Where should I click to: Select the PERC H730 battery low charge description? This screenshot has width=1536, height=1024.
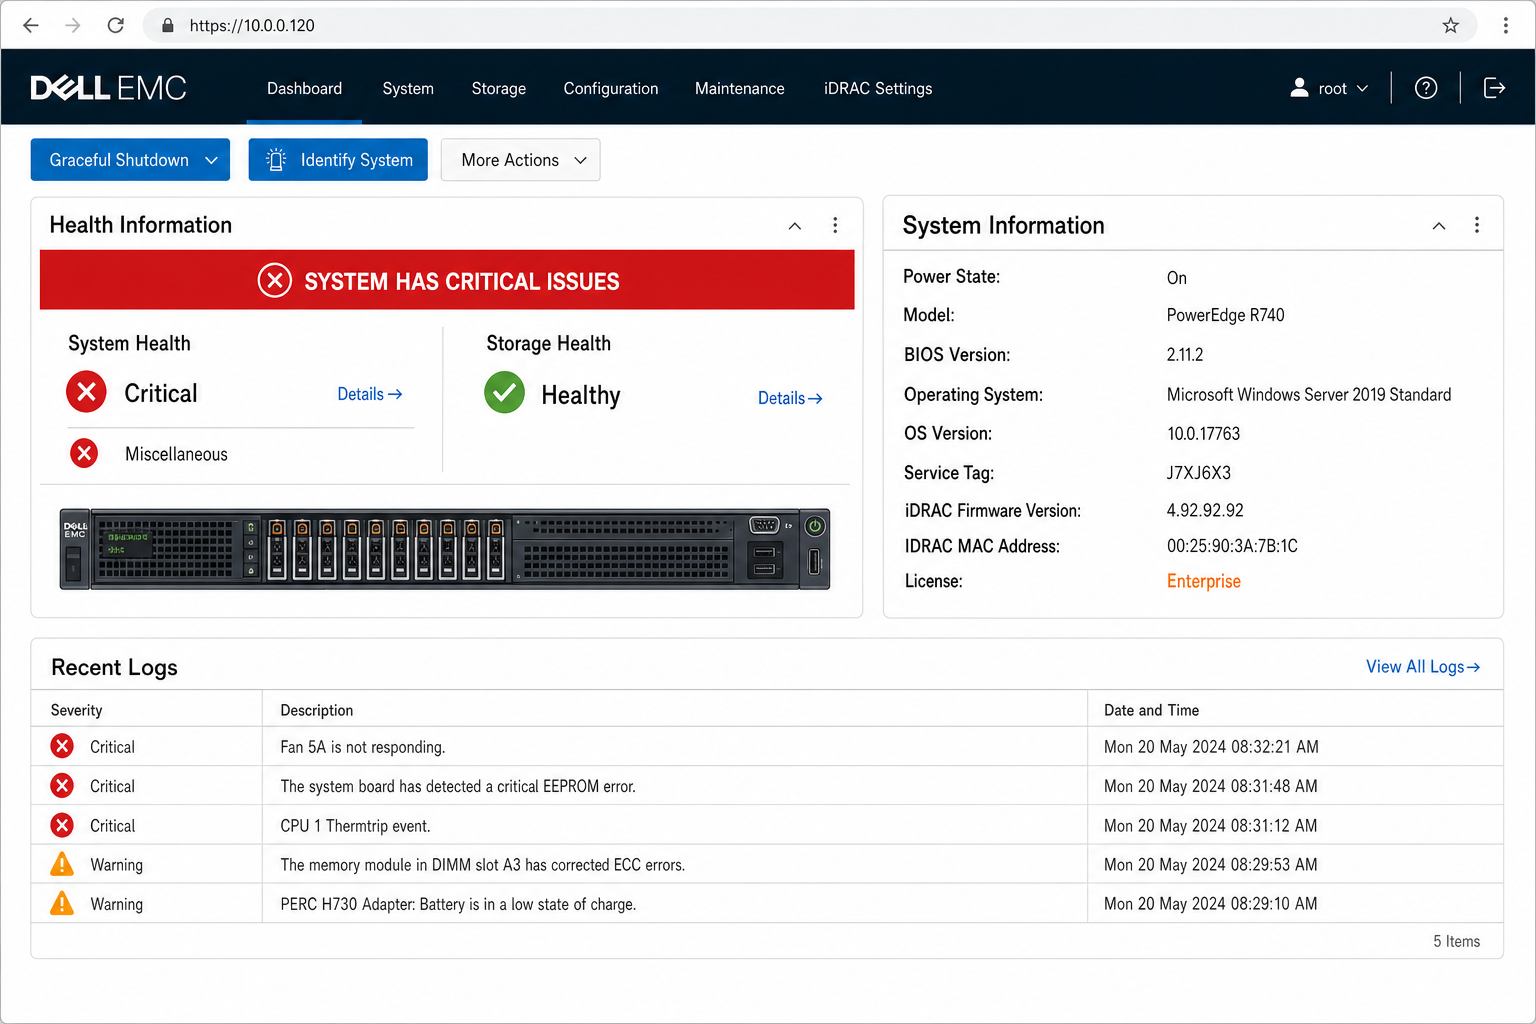pyautogui.click(x=458, y=904)
